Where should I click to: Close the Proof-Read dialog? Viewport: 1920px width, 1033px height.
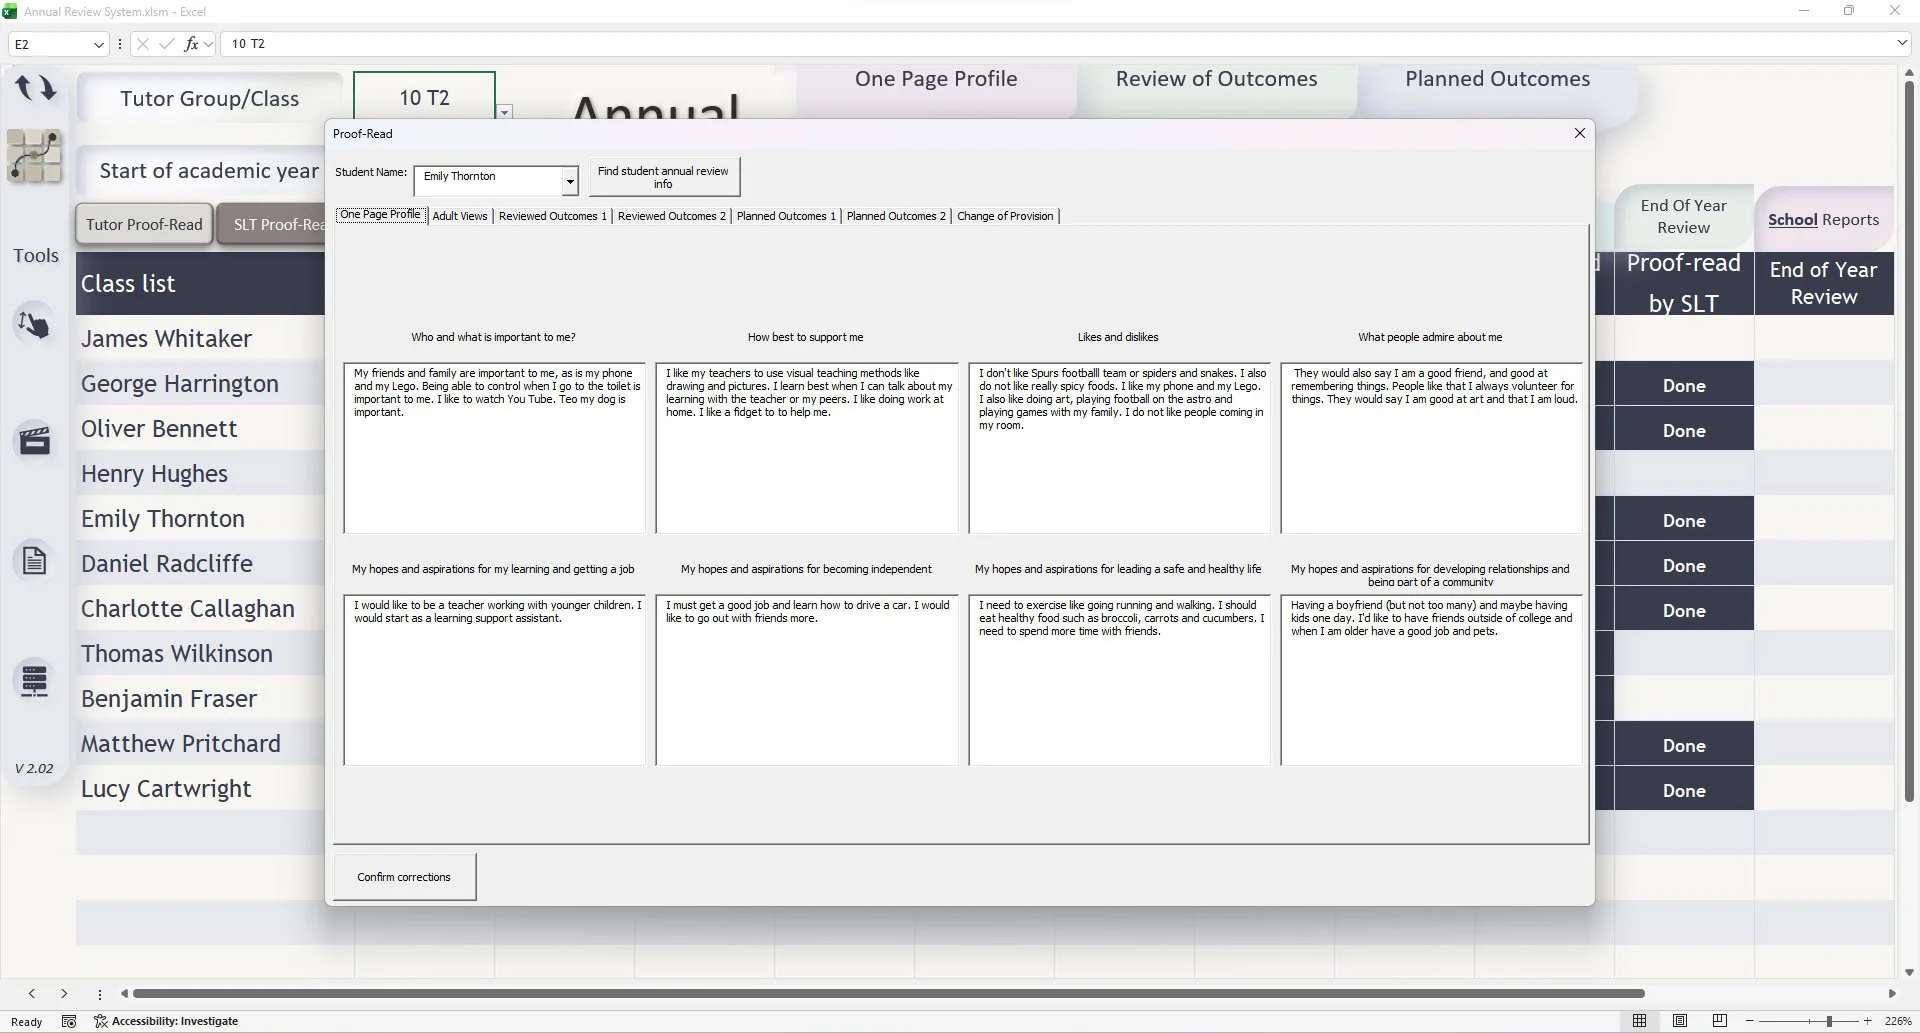coord(1580,133)
